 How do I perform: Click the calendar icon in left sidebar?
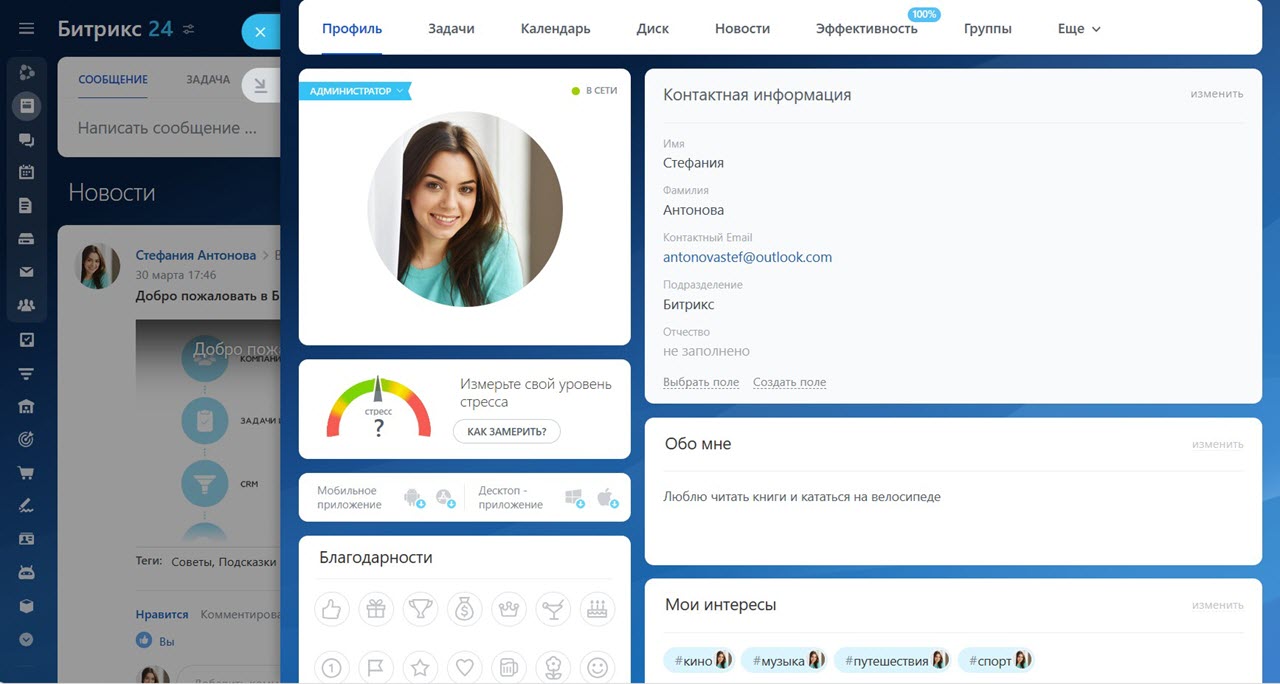pos(27,172)
